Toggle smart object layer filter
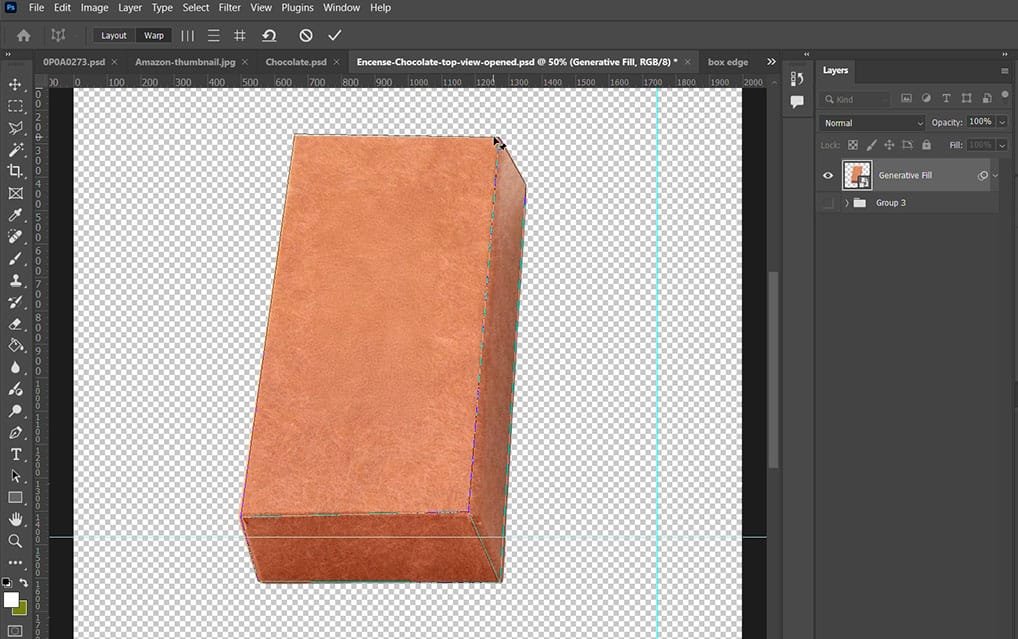 pos(986,99)
